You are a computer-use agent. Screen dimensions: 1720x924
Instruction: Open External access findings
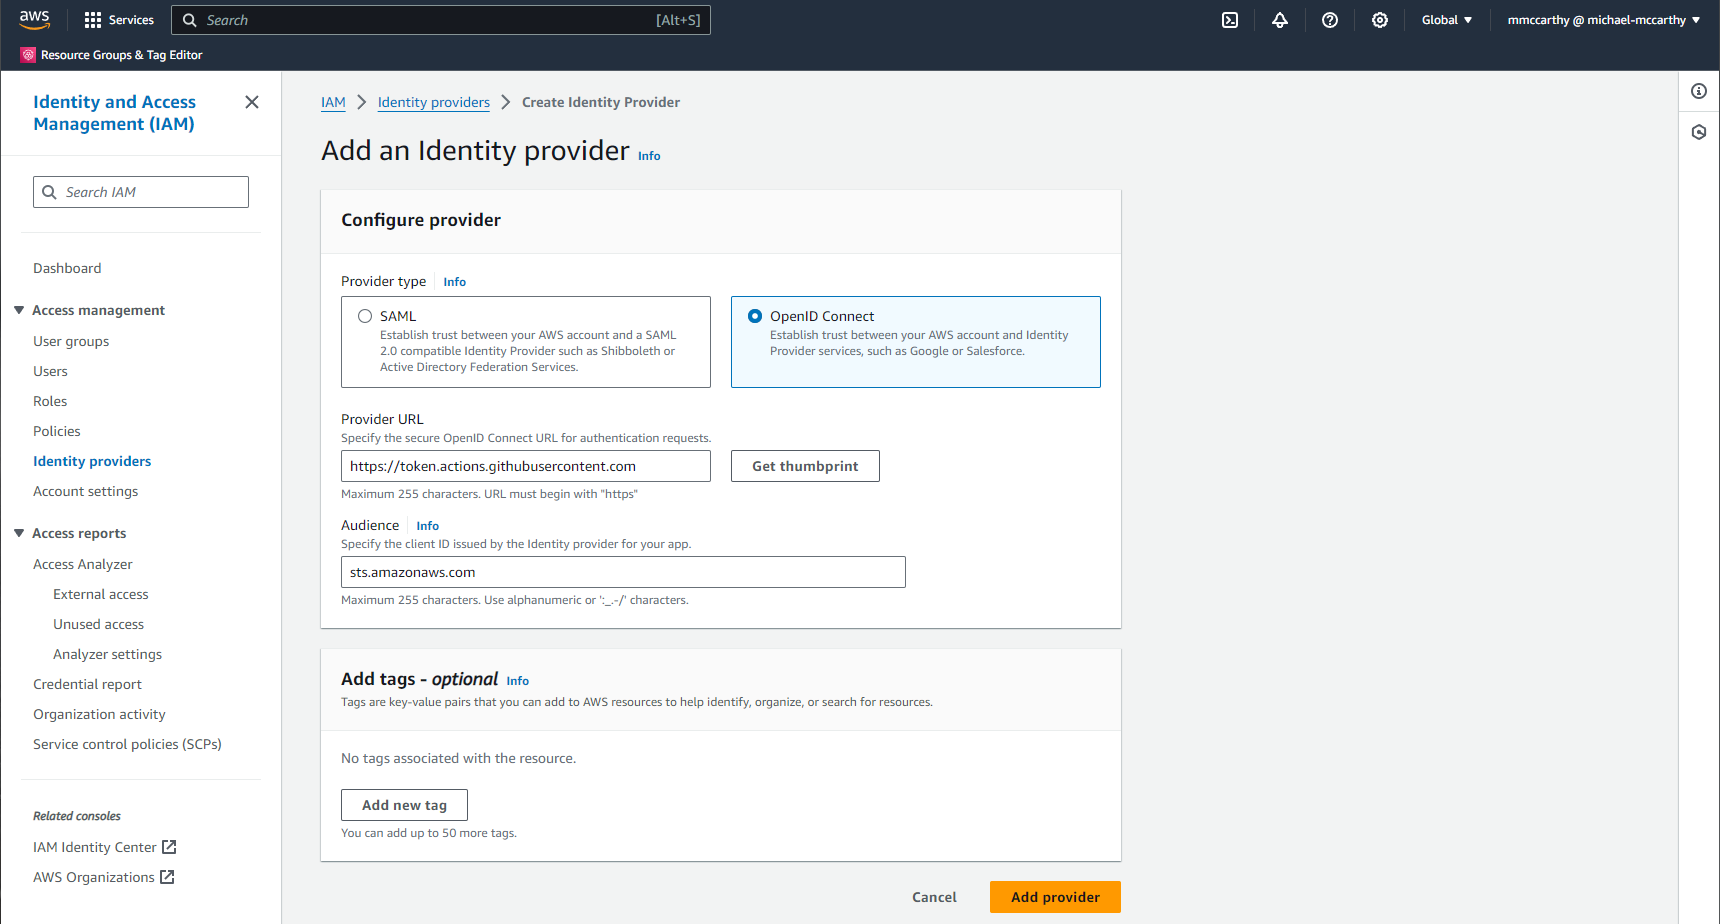click(x=101, y=594)
